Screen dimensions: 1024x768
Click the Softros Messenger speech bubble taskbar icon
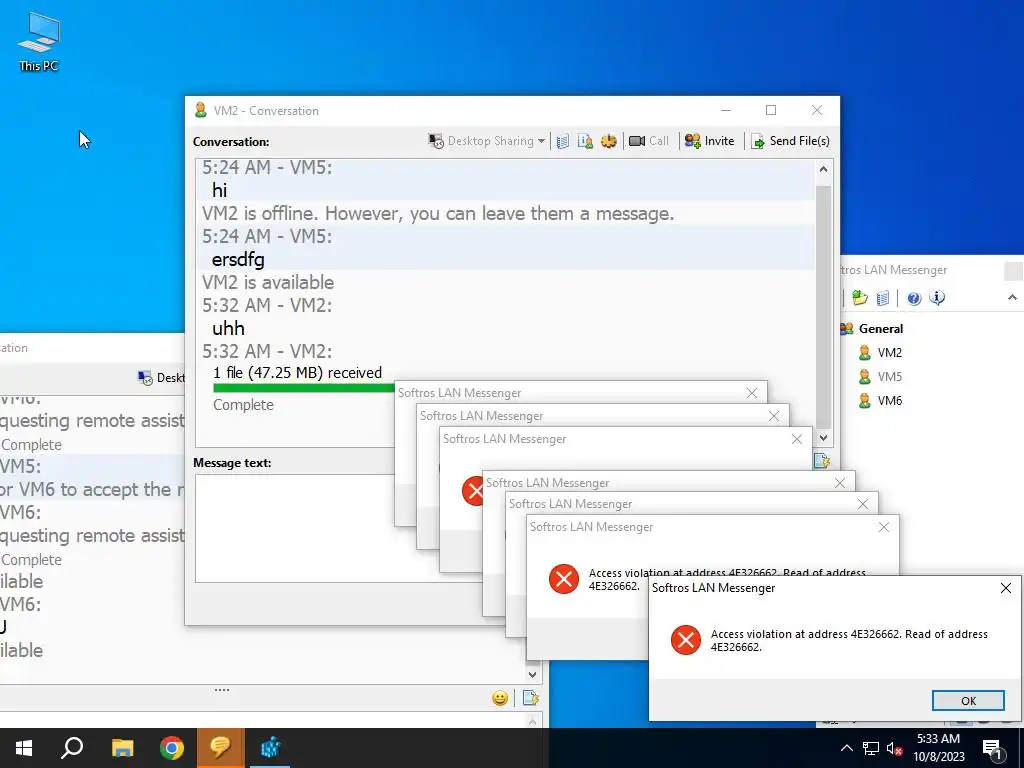[221, 748]
